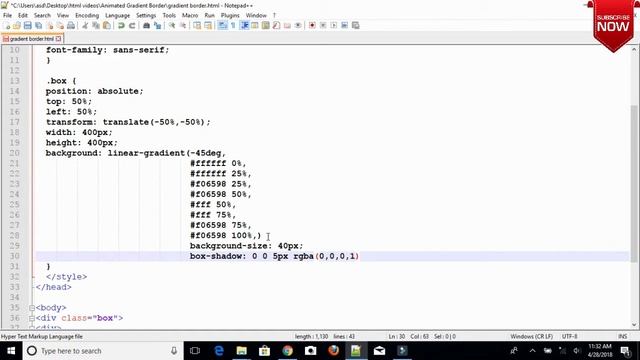The height and width of the screenshot is (360, 640).
Task: Print the document using the printer icon
Action: (71, 25)
